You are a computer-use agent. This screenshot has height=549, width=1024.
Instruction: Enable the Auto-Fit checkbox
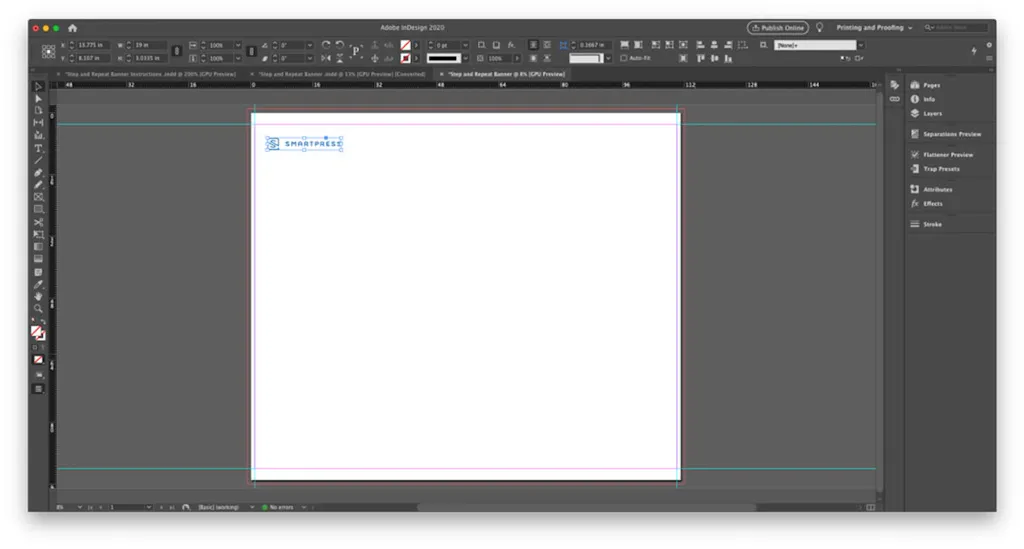624,58
